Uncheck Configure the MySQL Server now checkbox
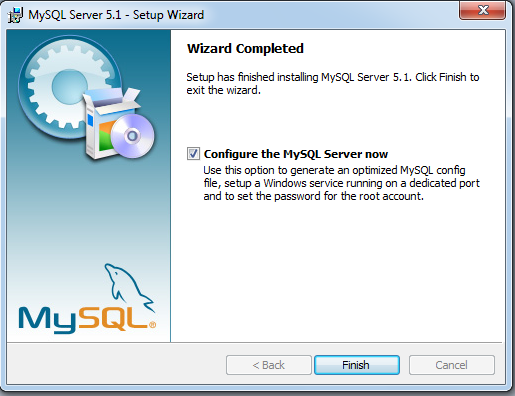515x396 pixels. point(193,154)
